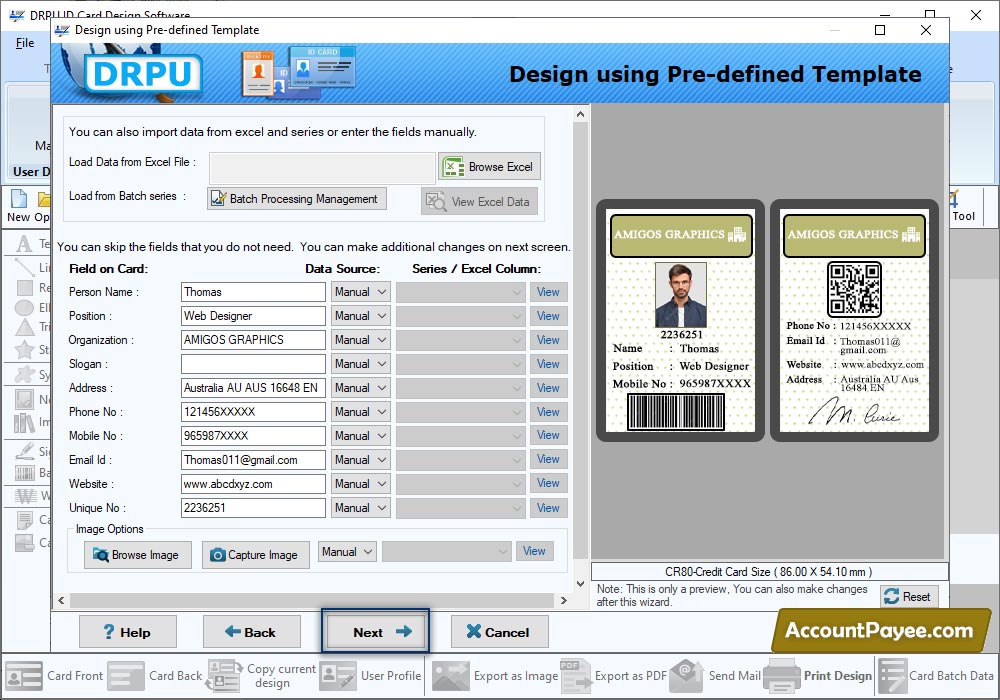Screen dimensions: 1000x700
Task: Click the Website input field
Action: [253, 484]
